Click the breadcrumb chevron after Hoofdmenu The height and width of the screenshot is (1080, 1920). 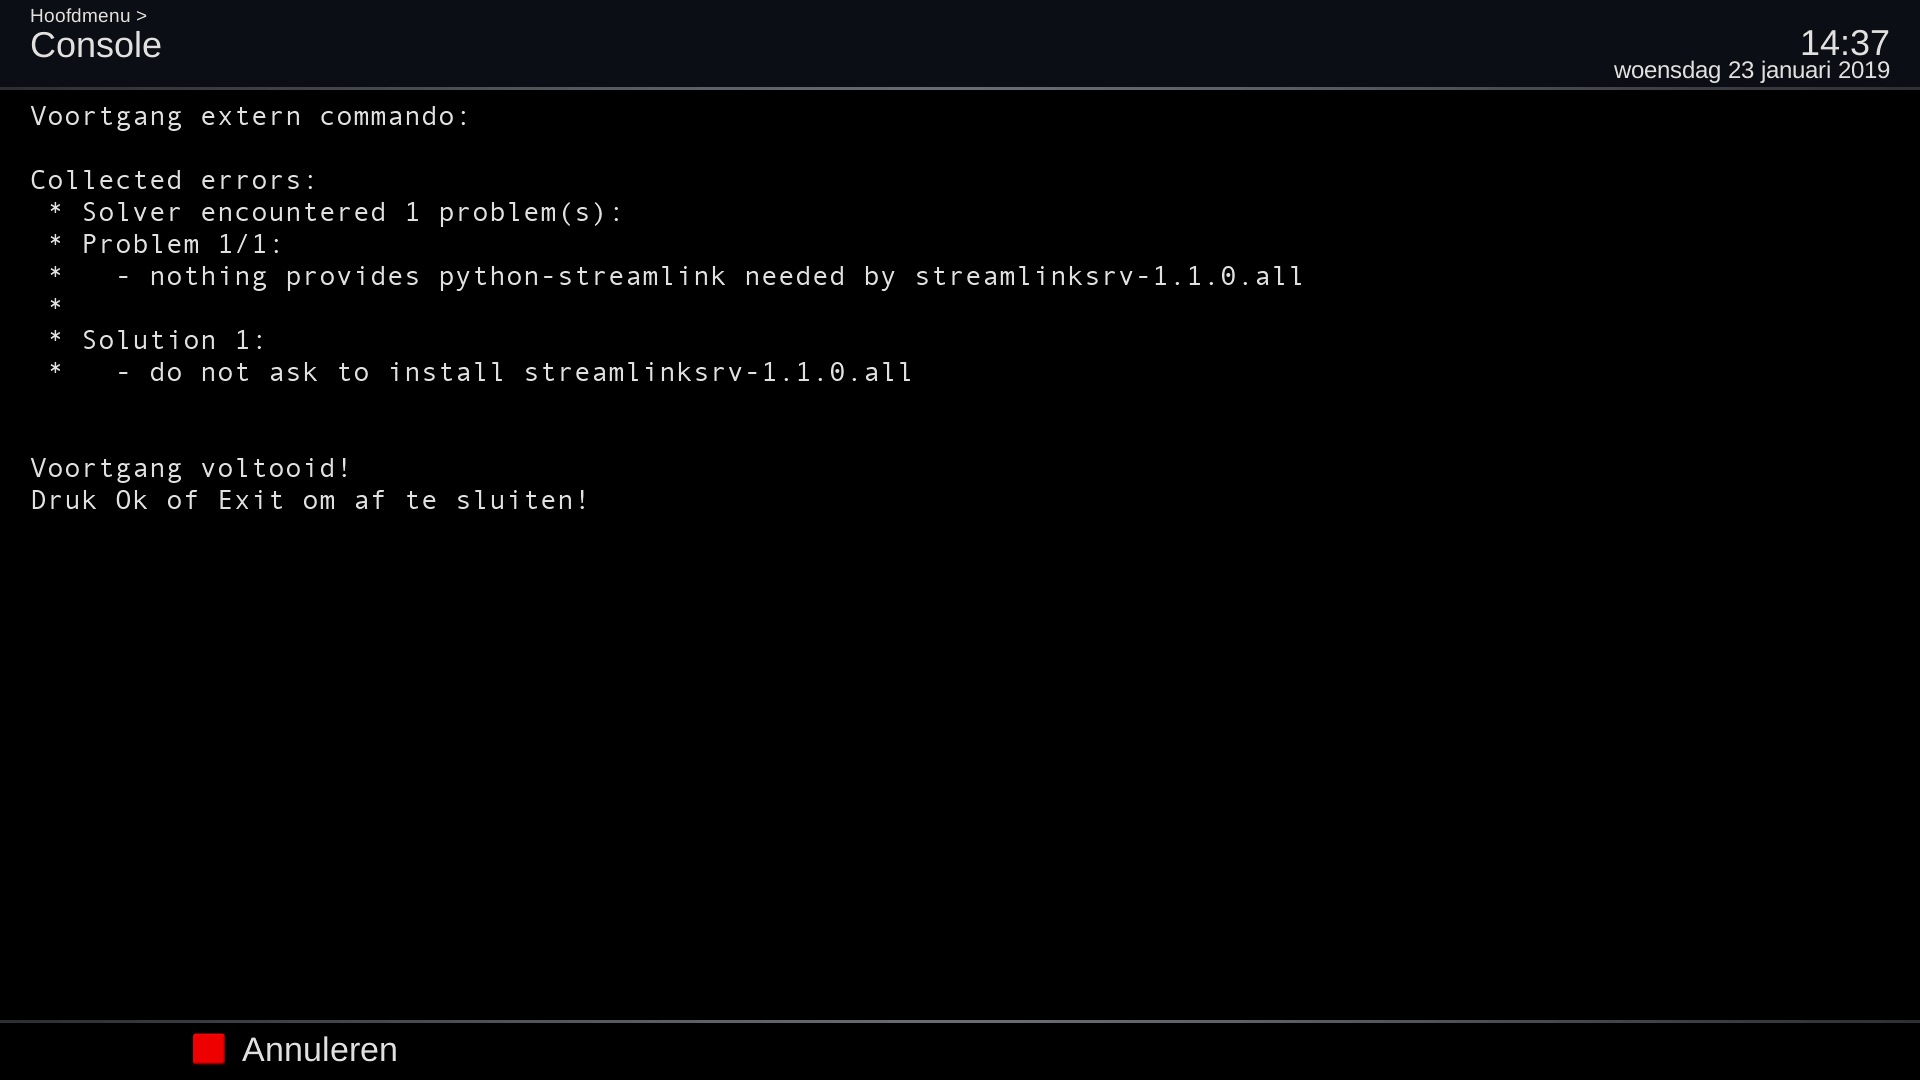coord(142,15)
